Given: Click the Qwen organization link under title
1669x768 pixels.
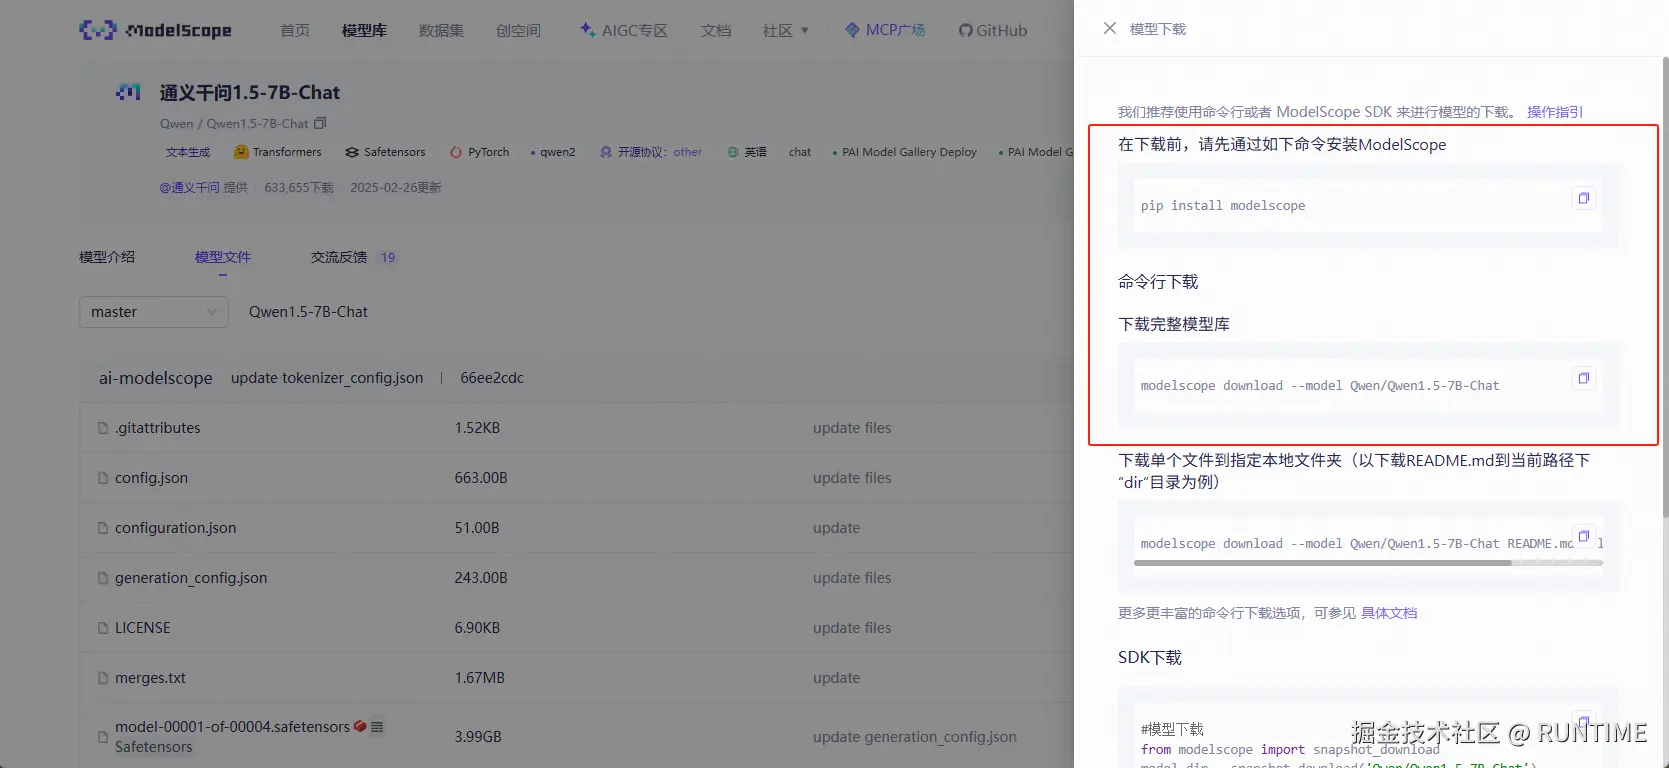Looking at the screenshot, I should (x=176, y=124).
